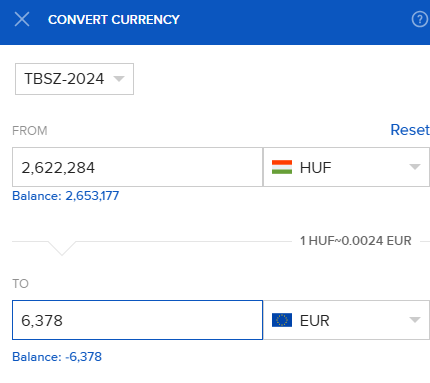Click the CONVERT CURRENCY title
Screen dimensions: 430x383
click(x=114, y=20)
